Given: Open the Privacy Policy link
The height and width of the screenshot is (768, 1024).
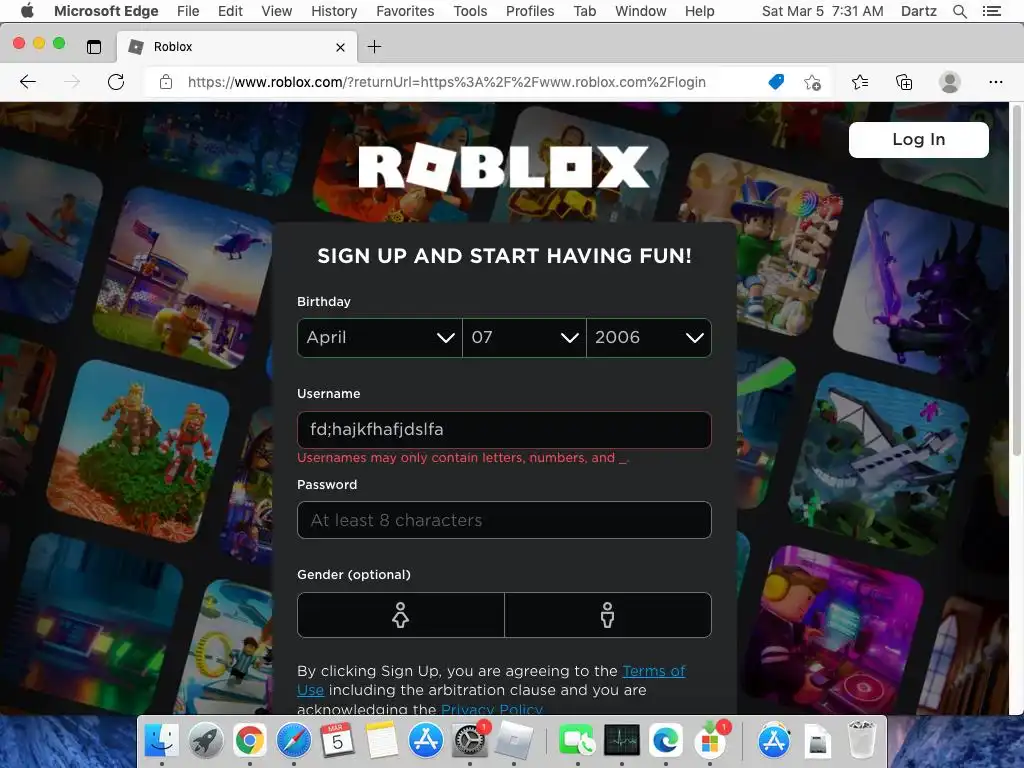Looking at the screenshot, I should click(x=492, y=709).
